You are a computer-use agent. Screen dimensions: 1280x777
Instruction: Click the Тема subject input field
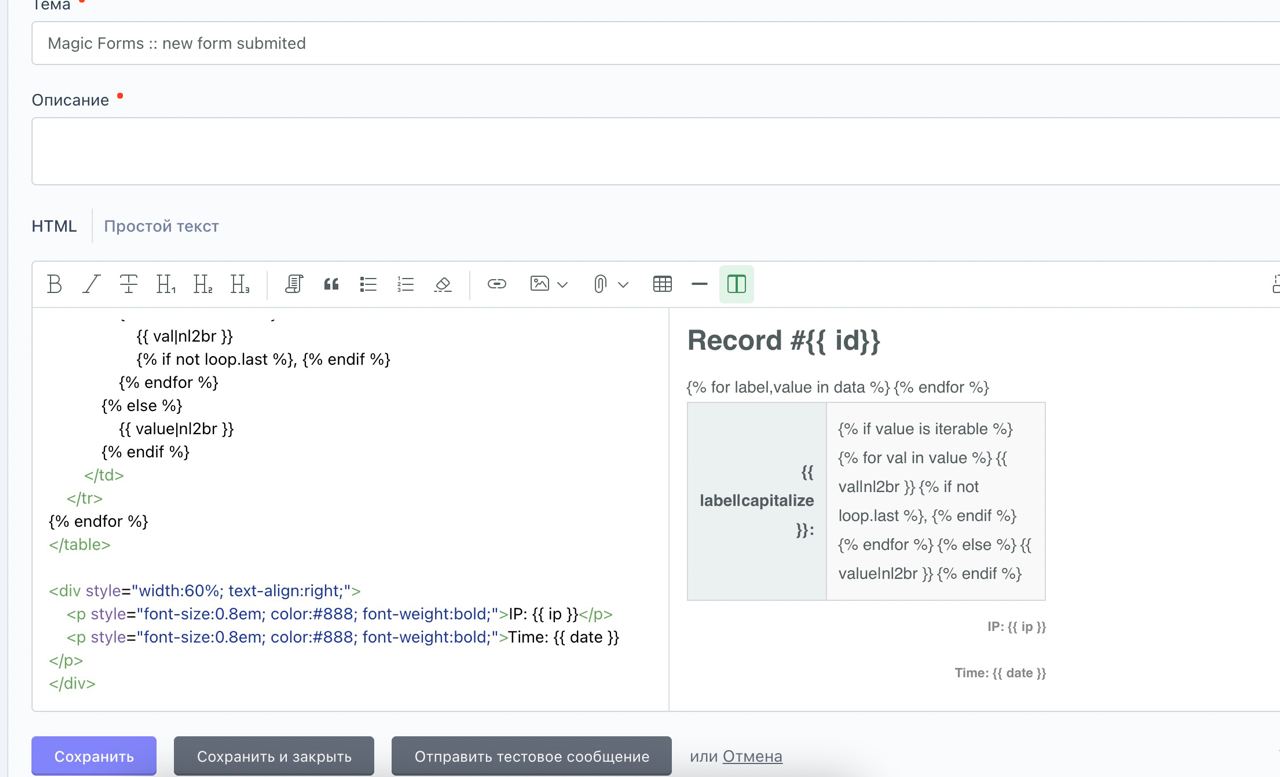click(656, 43)
